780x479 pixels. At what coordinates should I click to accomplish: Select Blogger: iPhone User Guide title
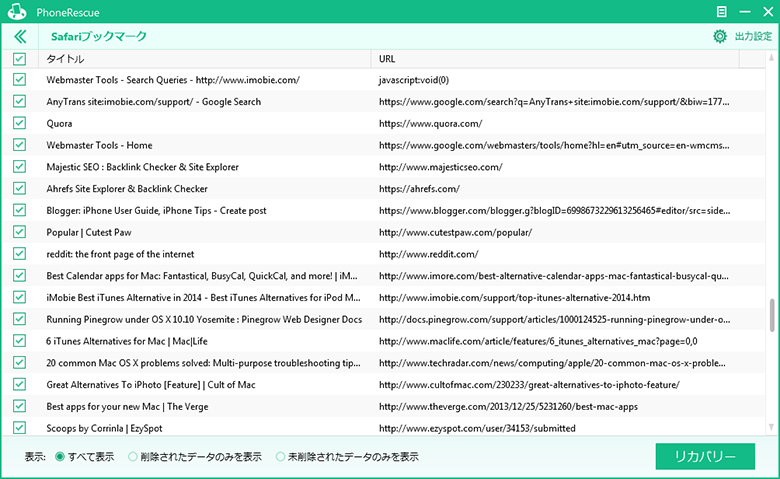[156, 210]
